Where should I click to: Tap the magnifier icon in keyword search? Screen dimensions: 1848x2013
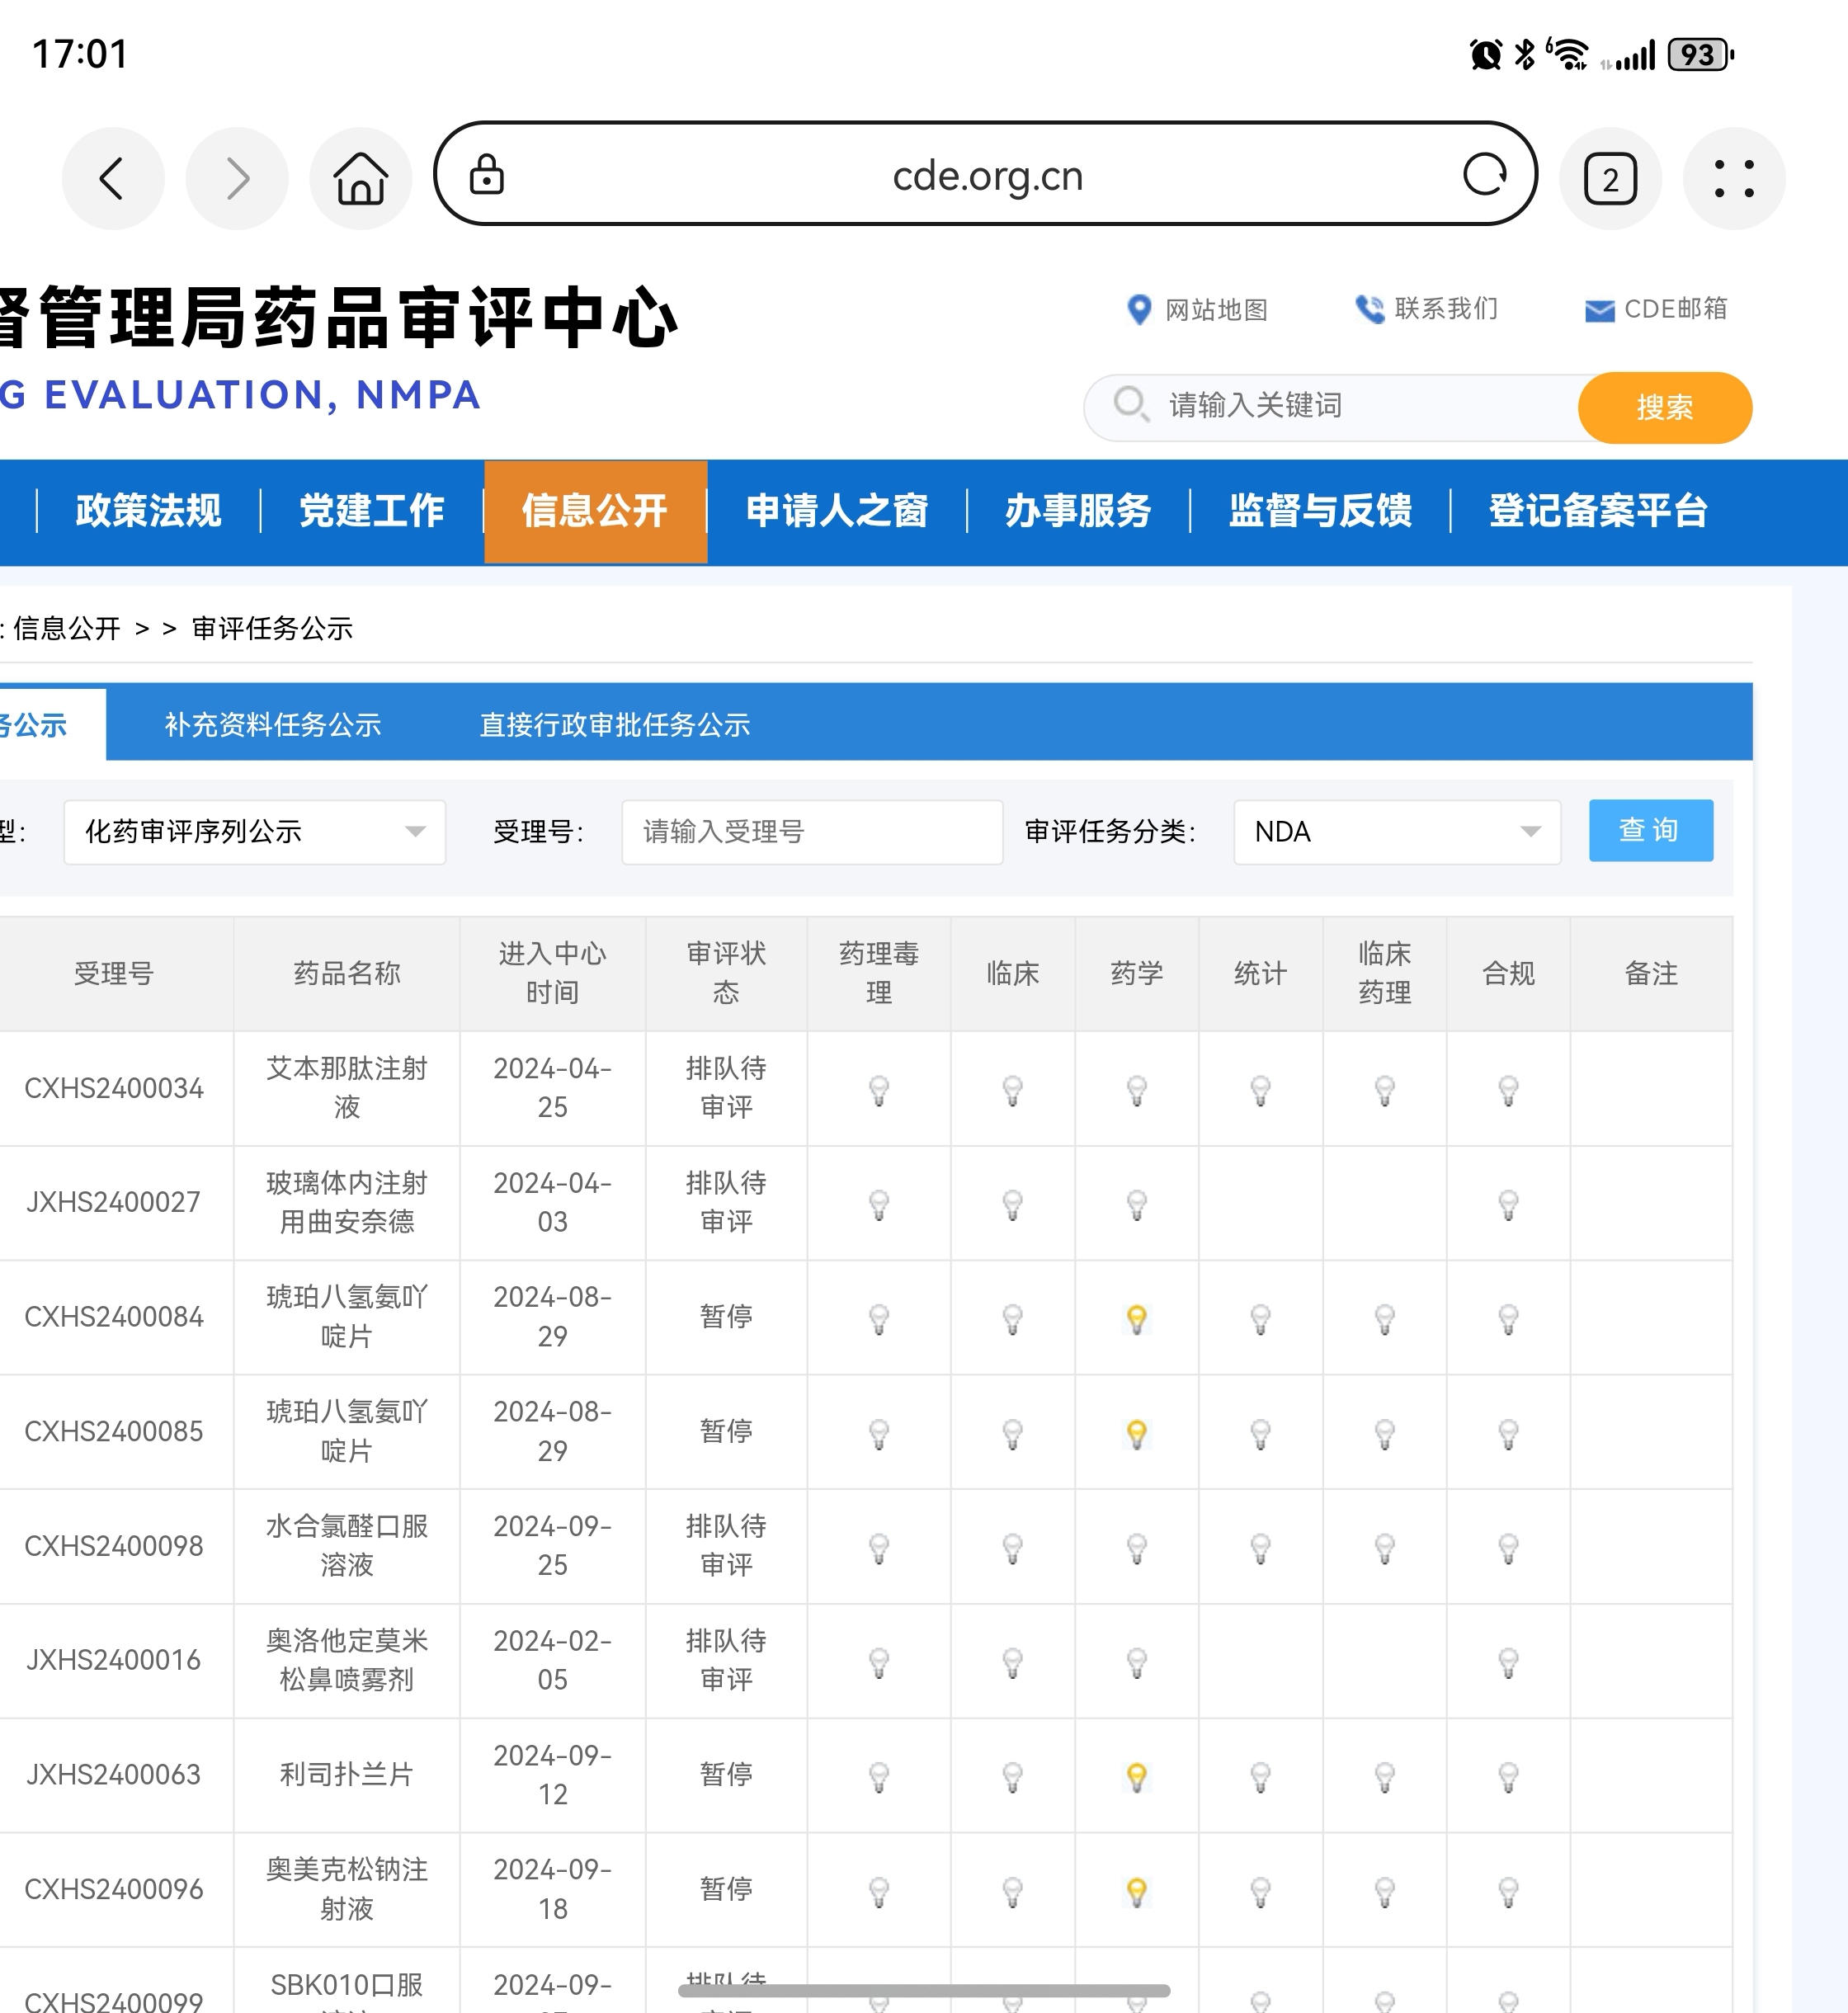1131,404
